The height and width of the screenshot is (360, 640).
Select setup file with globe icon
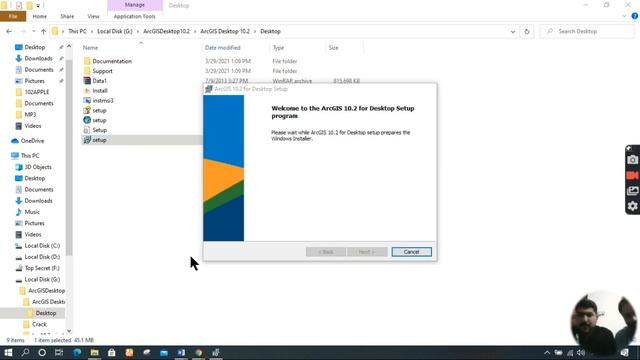coord(99,120)
